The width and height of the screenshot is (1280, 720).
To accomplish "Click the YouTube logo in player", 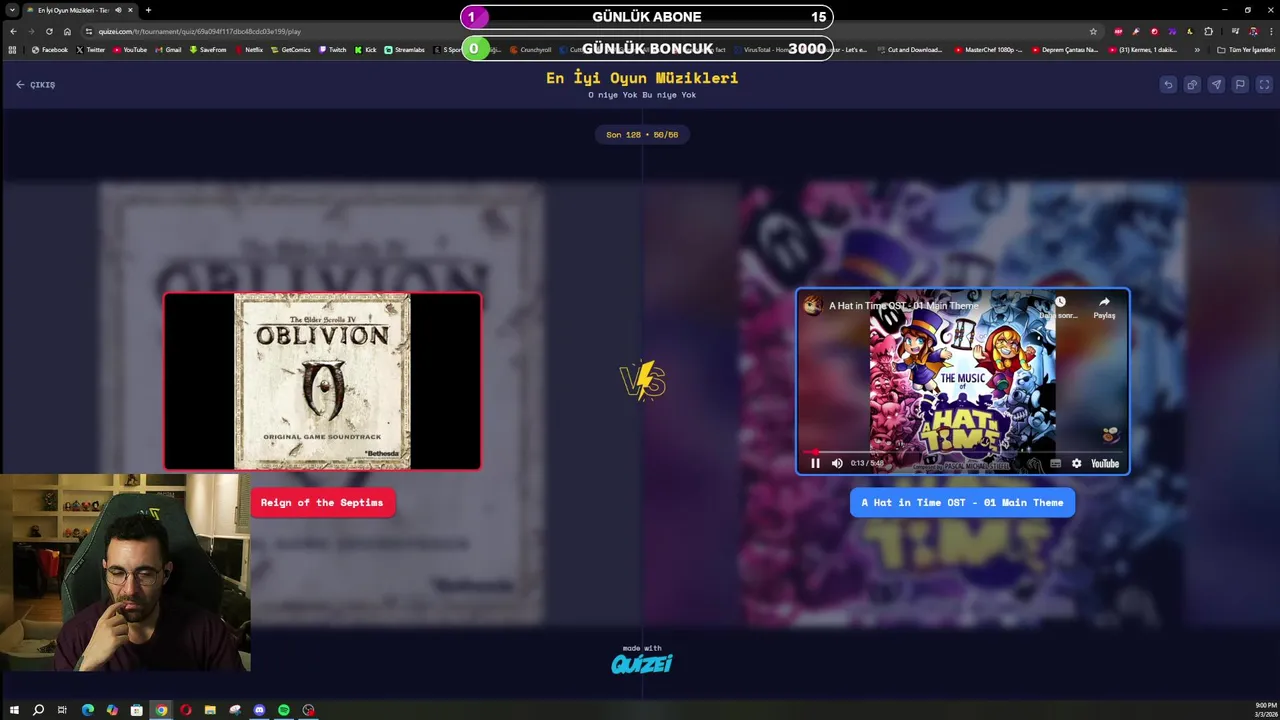I will 1105,463.
